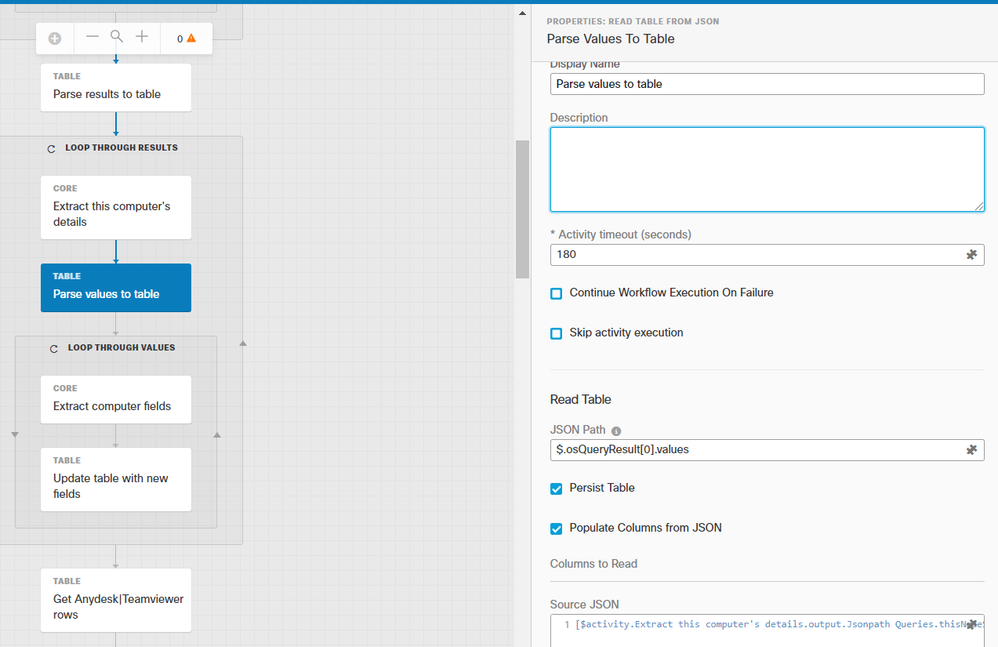Click the Loop Through Results header
Image resolution: width=998 pixels, height=647 pixels.
[122, 148]
